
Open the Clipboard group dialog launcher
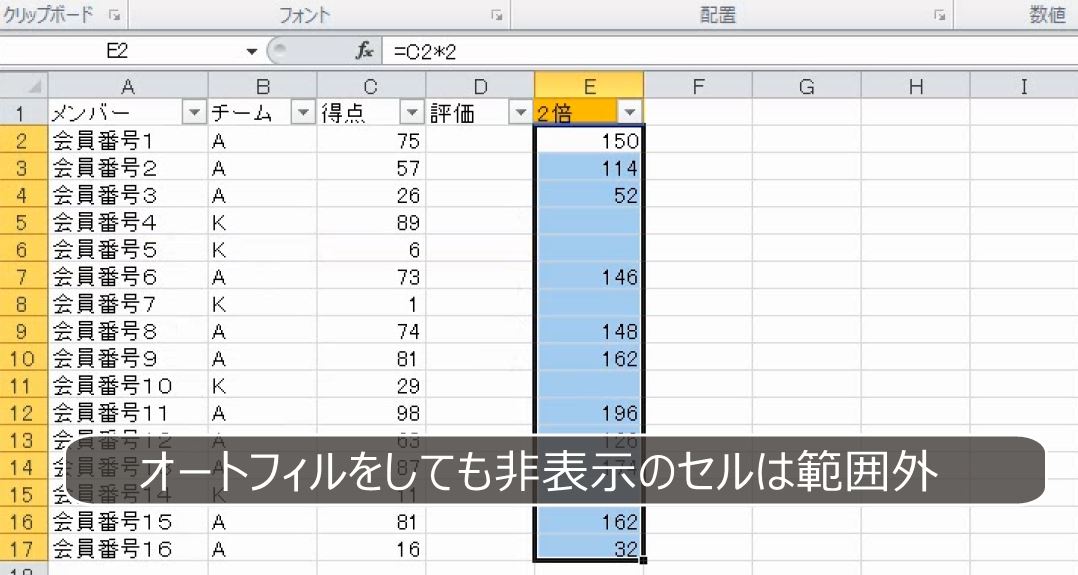click(114, 14)
